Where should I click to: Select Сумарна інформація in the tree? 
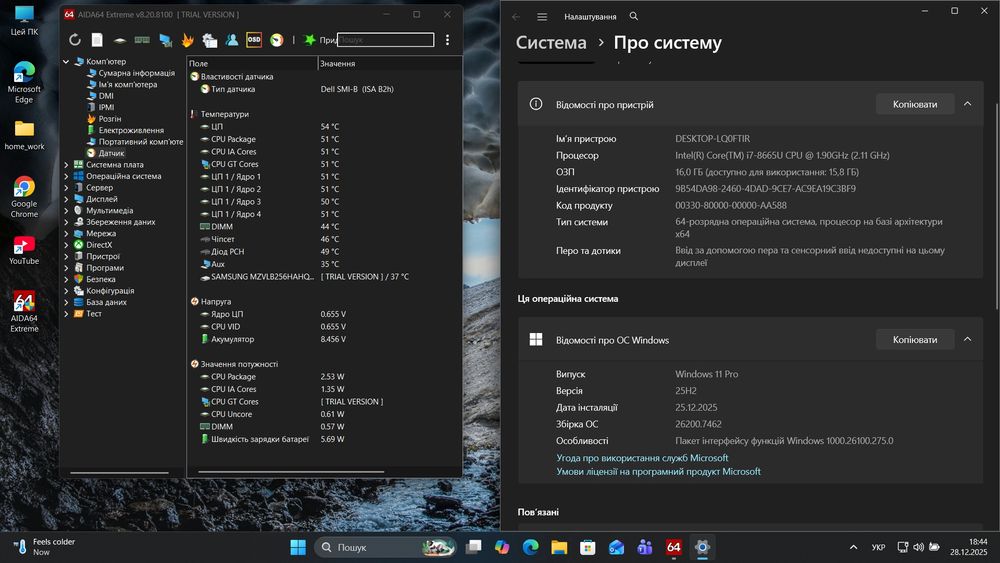(136, 73)
